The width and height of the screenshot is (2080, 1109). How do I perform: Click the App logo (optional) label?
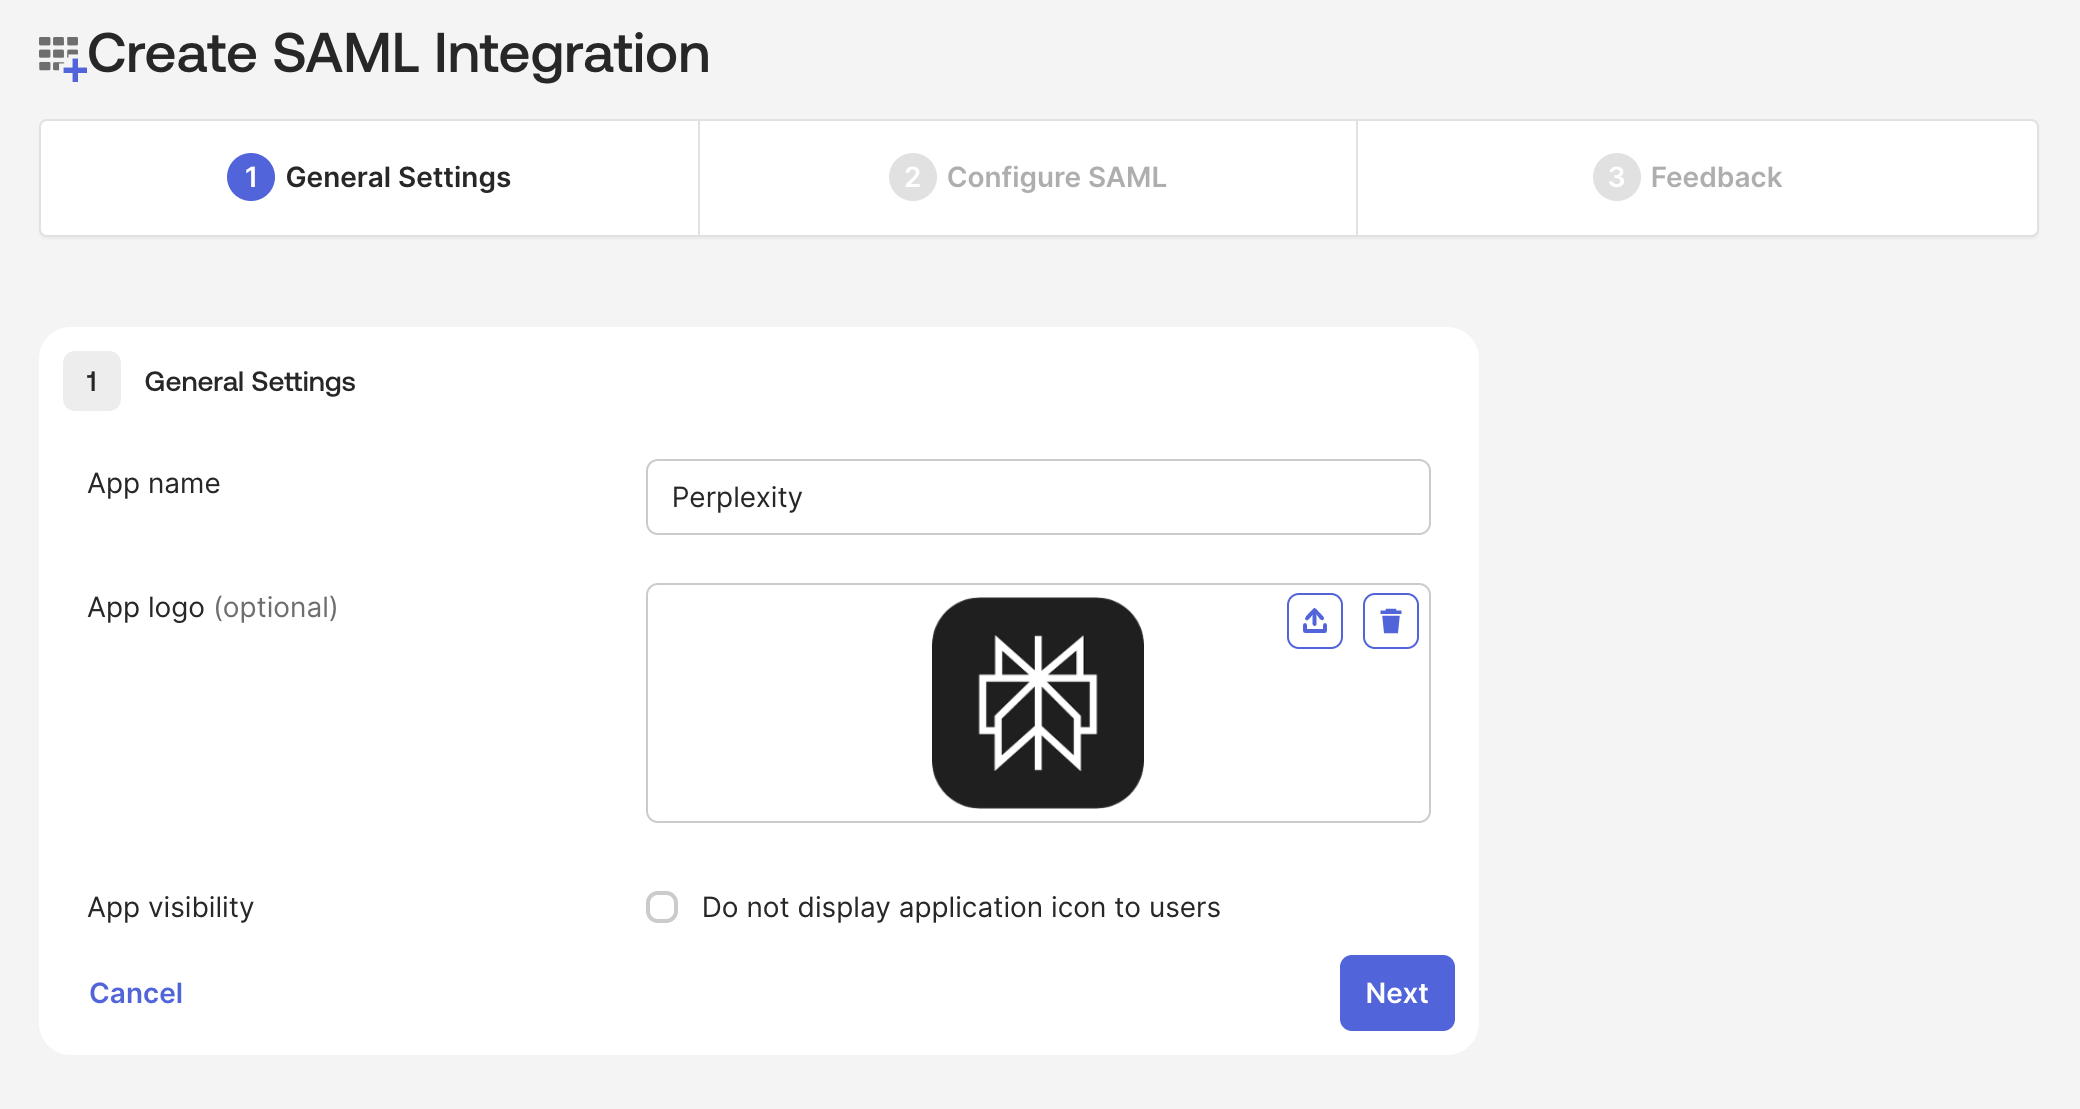[212, 608]
